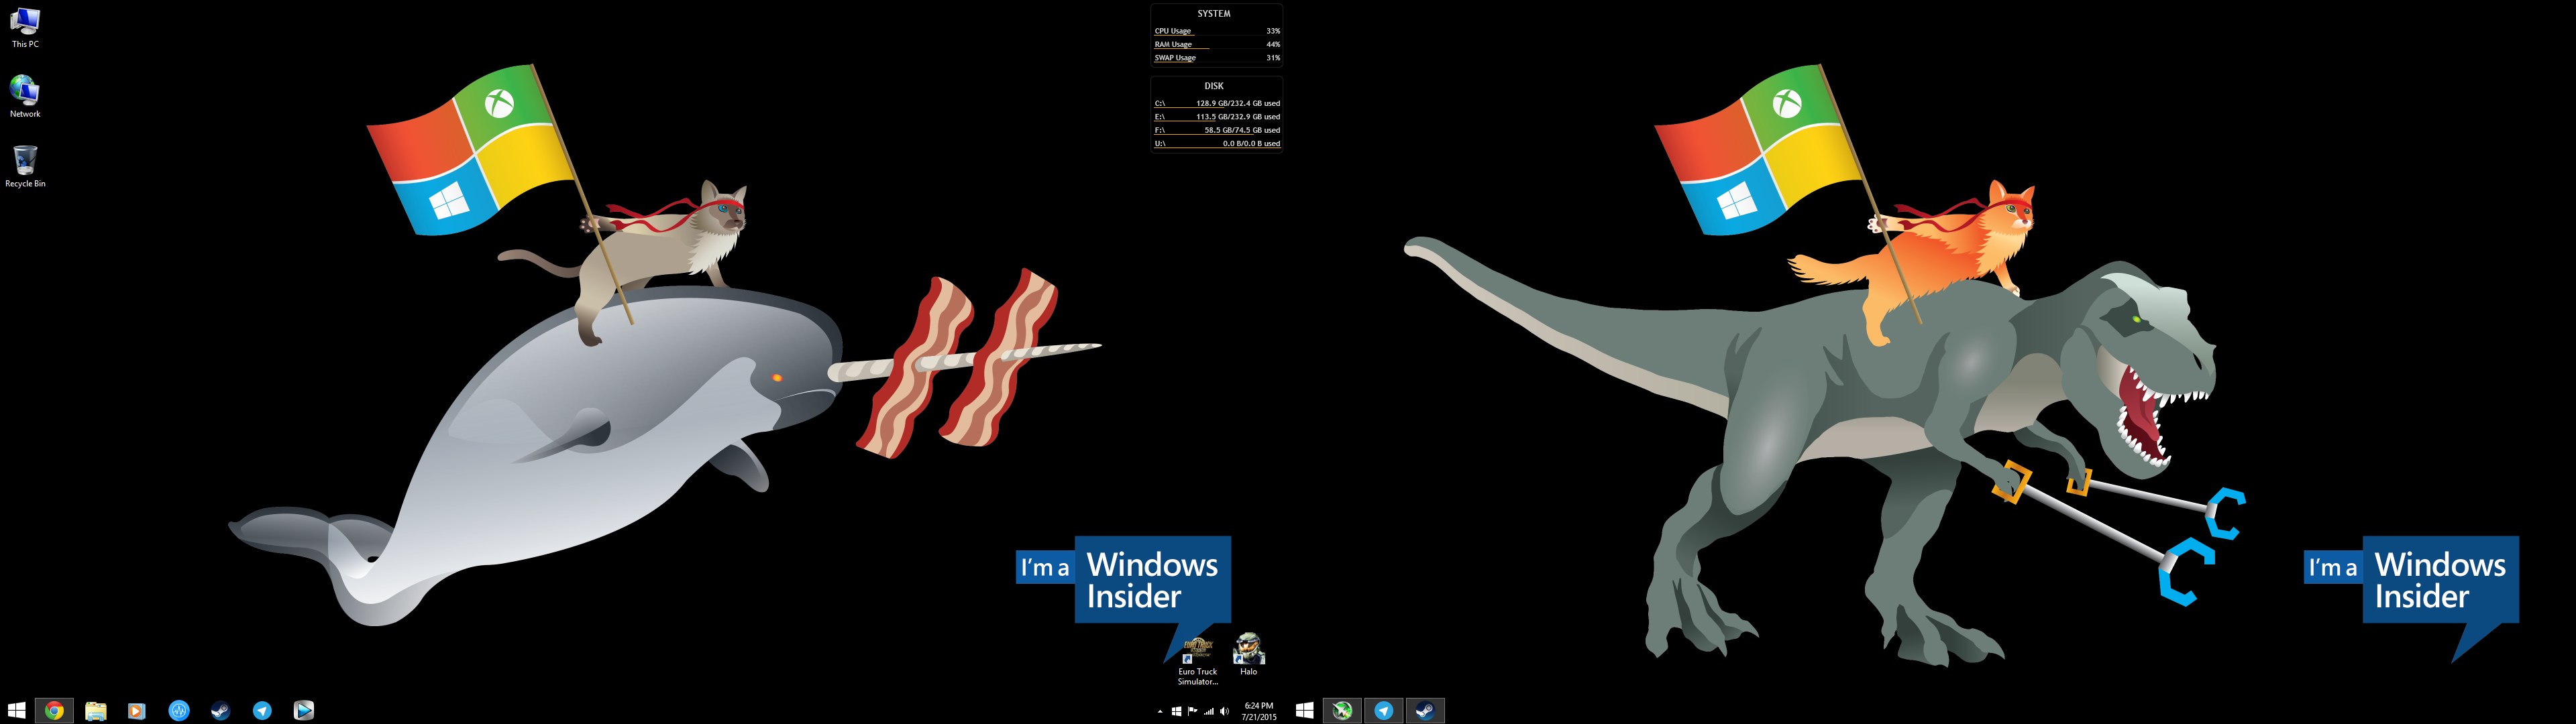2576x724 pixels.
Task: Open Action Center flag tray icon
Action: 1193,712
